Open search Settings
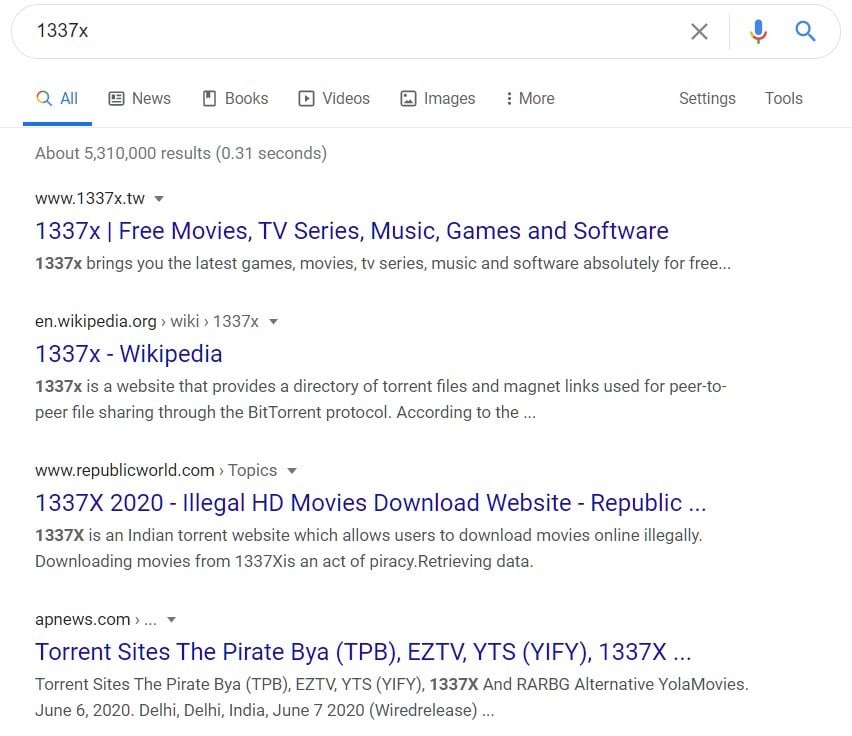Screen dimensions: 852x736 (x=707, y=99)
